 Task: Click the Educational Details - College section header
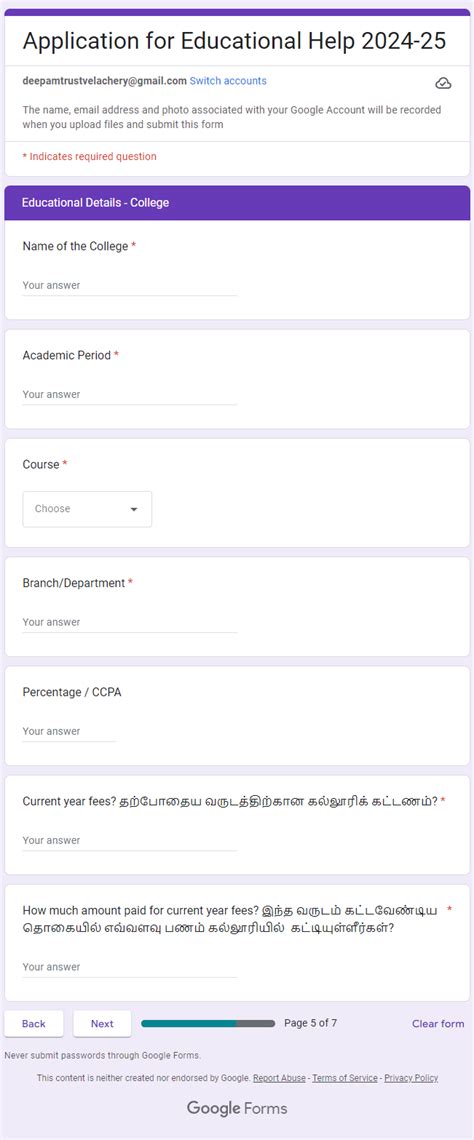(237, 203)
